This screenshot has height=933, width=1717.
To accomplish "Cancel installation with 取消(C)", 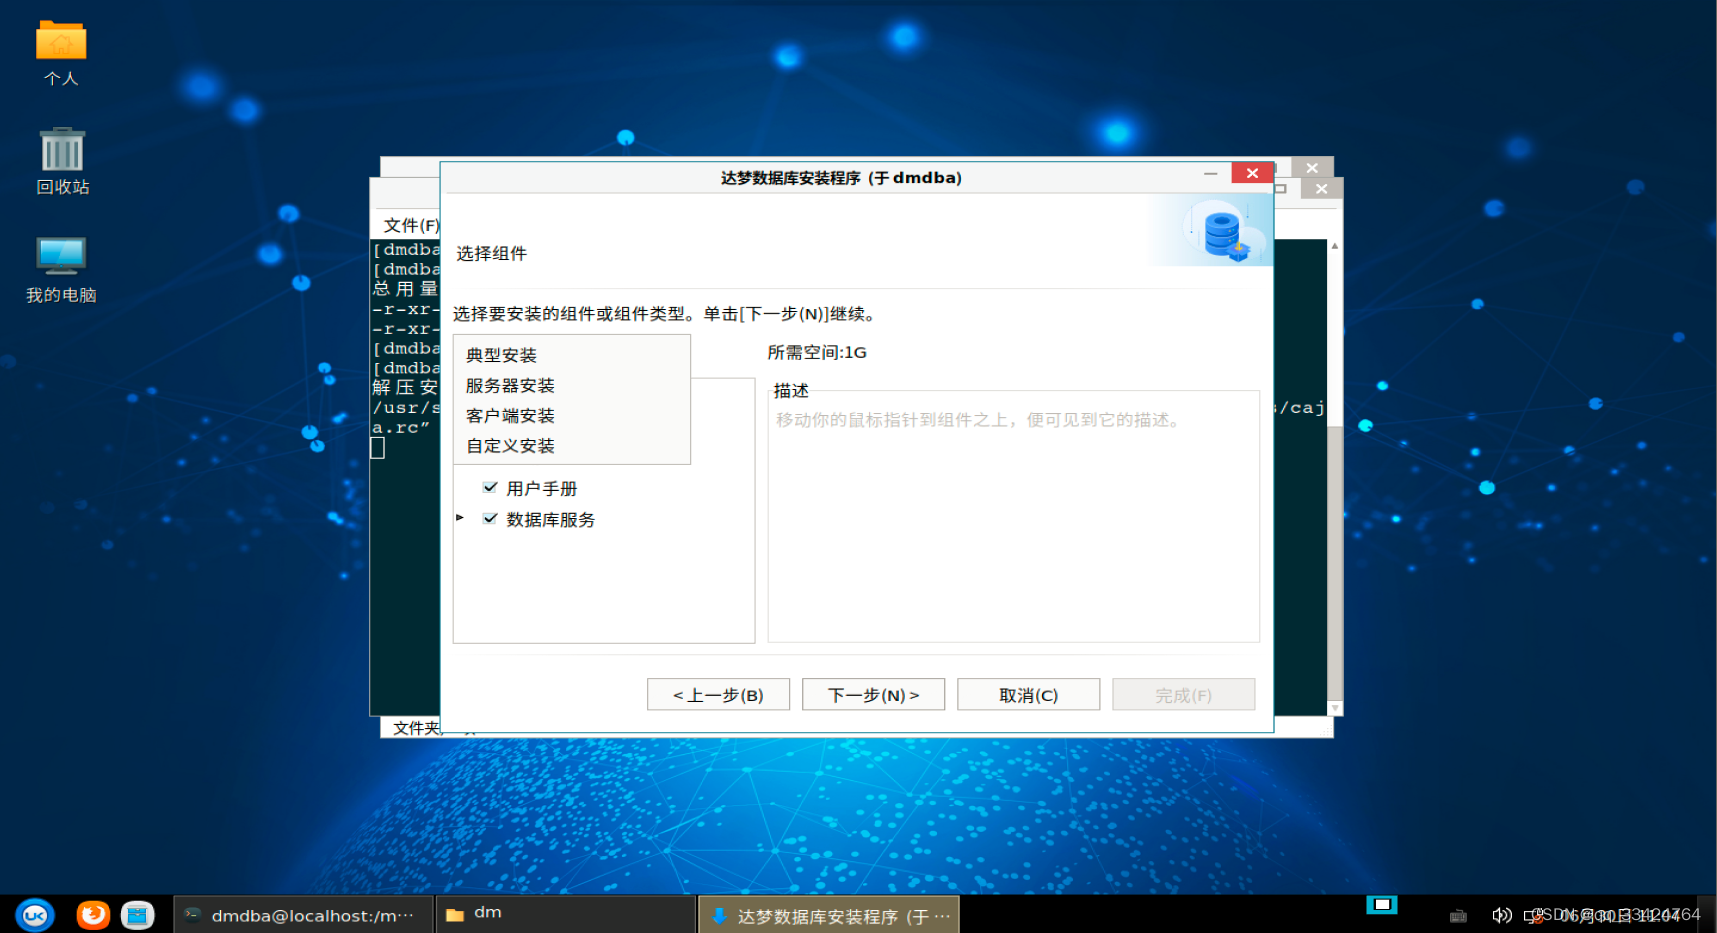I will [x=1028, y=694].
